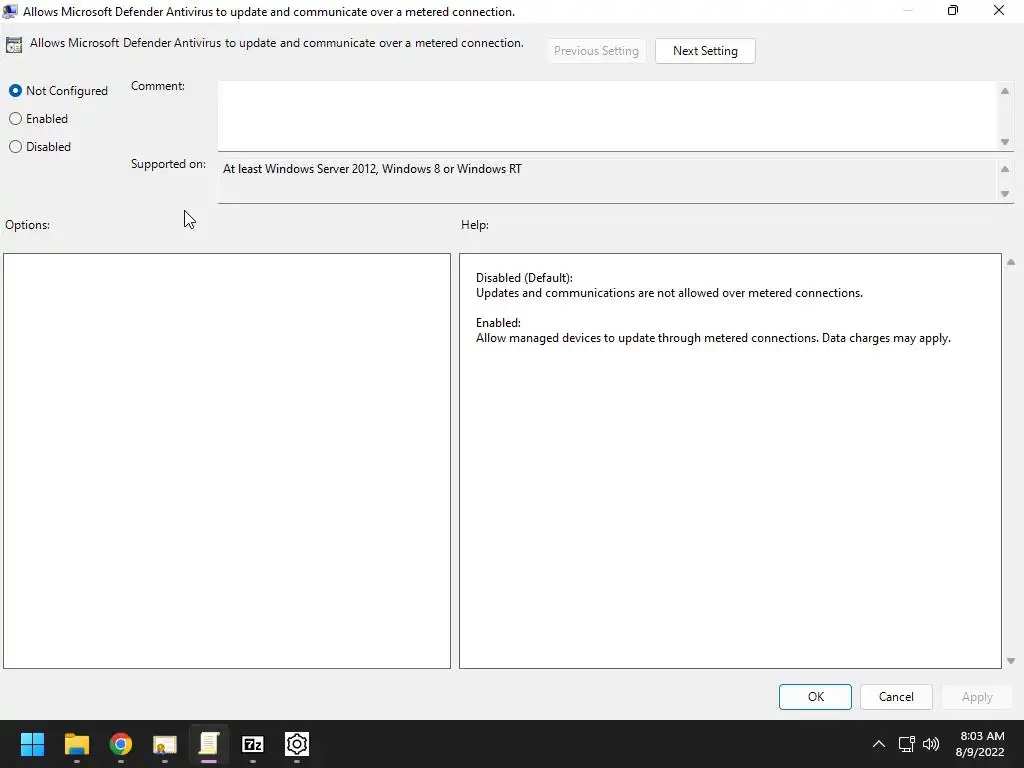Open the certificate manager taskbar icon
The width and height of the screenshot is (1024, 768).
pos(165,744)
